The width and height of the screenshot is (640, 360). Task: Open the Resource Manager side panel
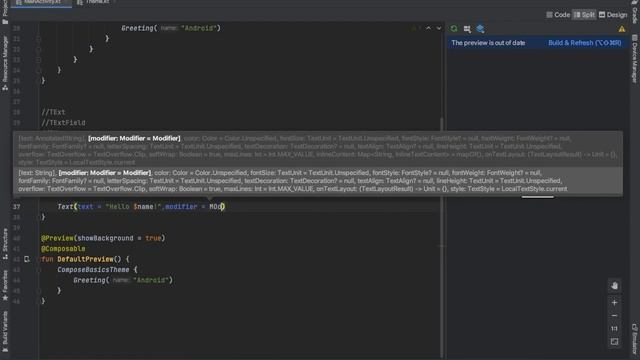(x=5, y=62)
